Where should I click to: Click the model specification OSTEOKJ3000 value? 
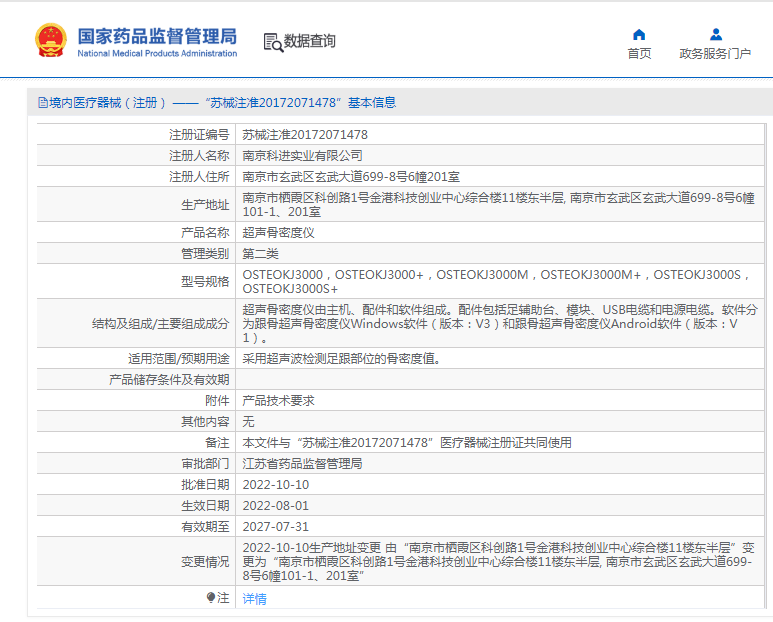click(x=496, y=281)
